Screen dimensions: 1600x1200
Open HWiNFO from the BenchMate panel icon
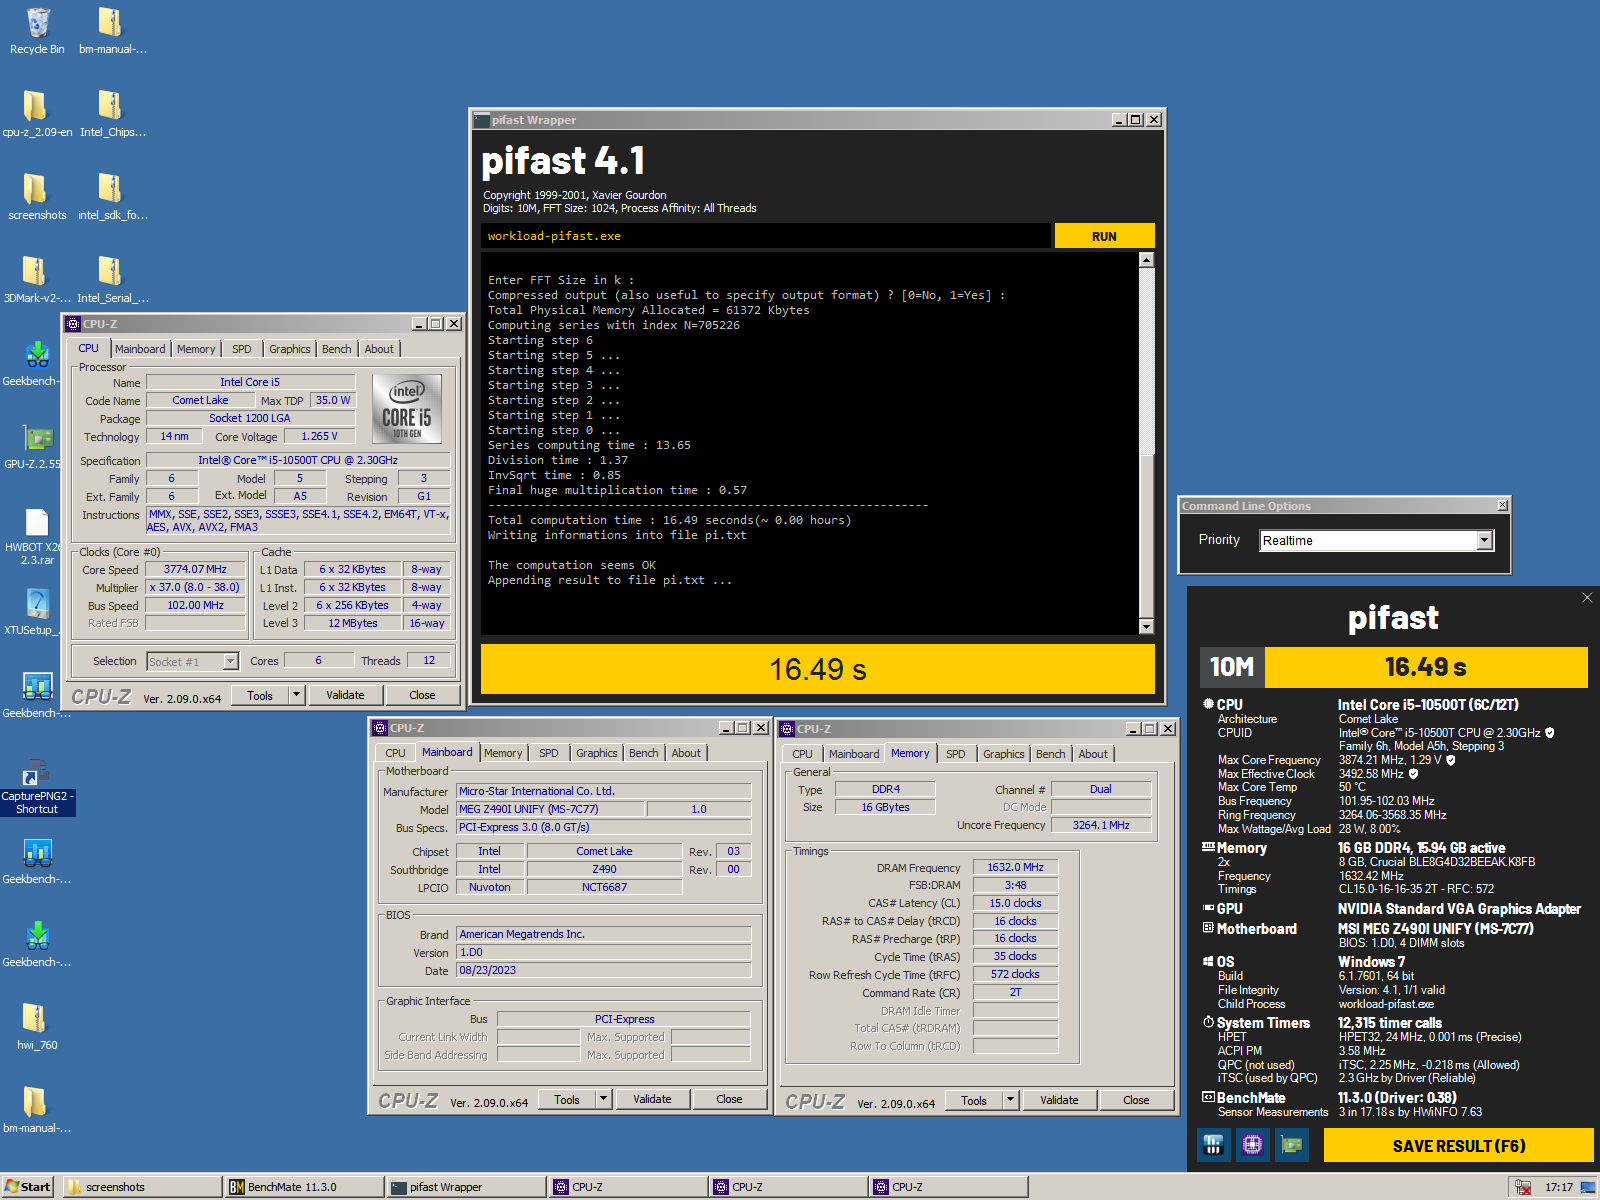pos(1213,1145)
